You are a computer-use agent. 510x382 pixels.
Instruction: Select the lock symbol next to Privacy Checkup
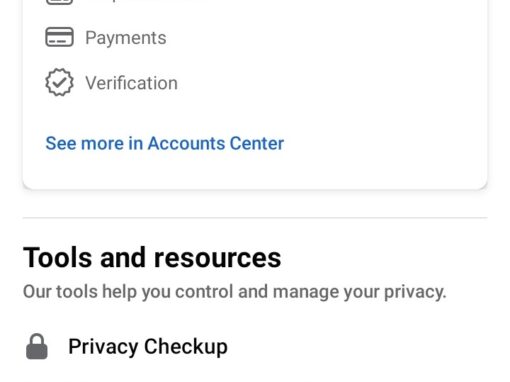[37, 347]
